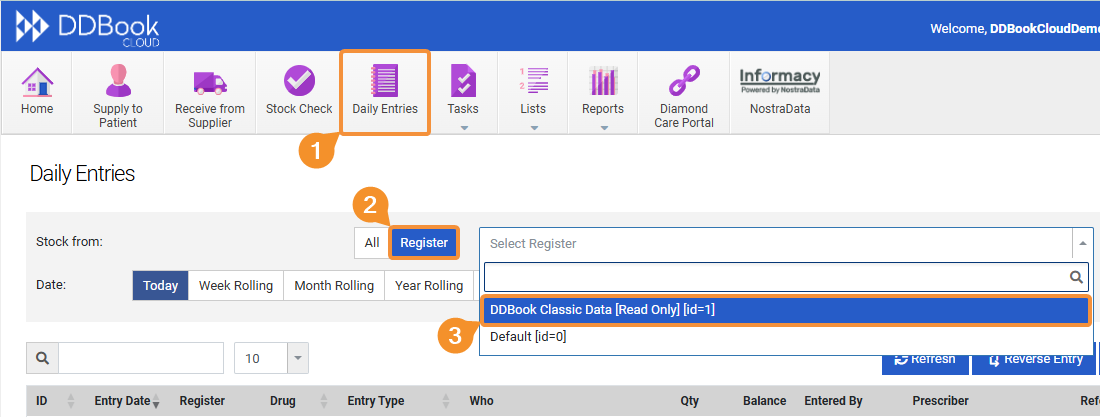Click the Refresh button
This screenshot has width=1100, height=417.
click(925, 359)
